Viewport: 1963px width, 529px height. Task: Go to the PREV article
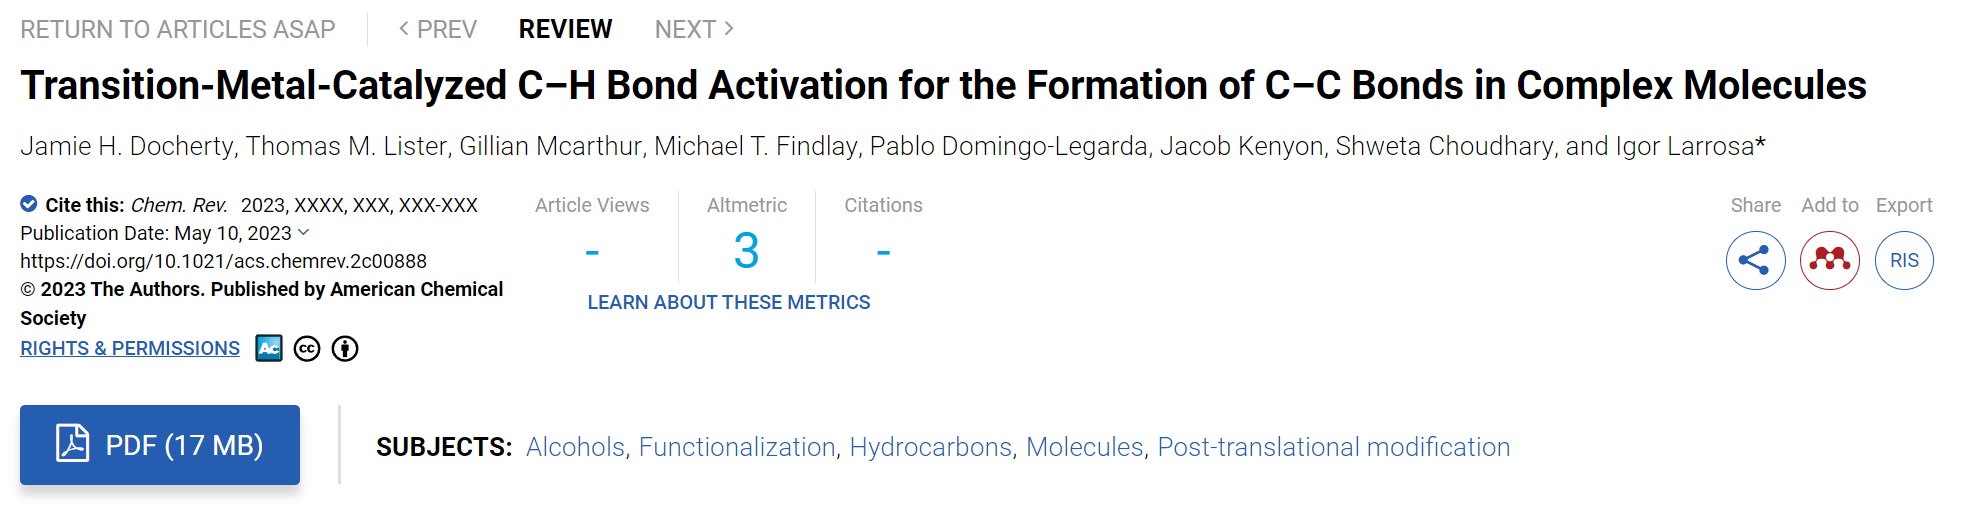point(438,29)
